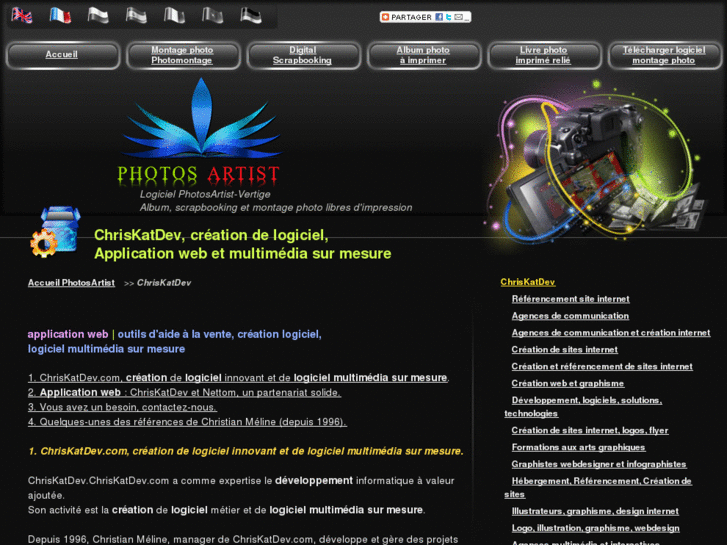Open Télécharger logiciel montage photo button

point(665,55)
